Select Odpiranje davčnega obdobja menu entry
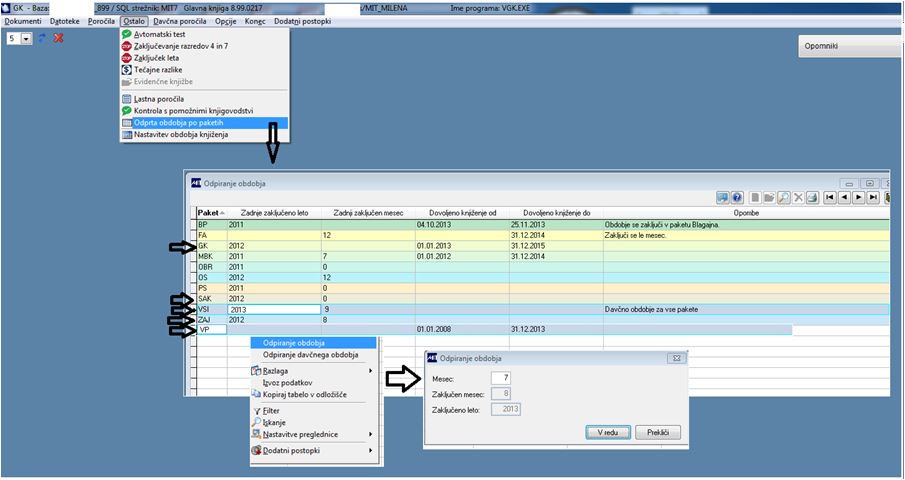The height and width of the screenshot is (480, 905). tap(311, 355)
